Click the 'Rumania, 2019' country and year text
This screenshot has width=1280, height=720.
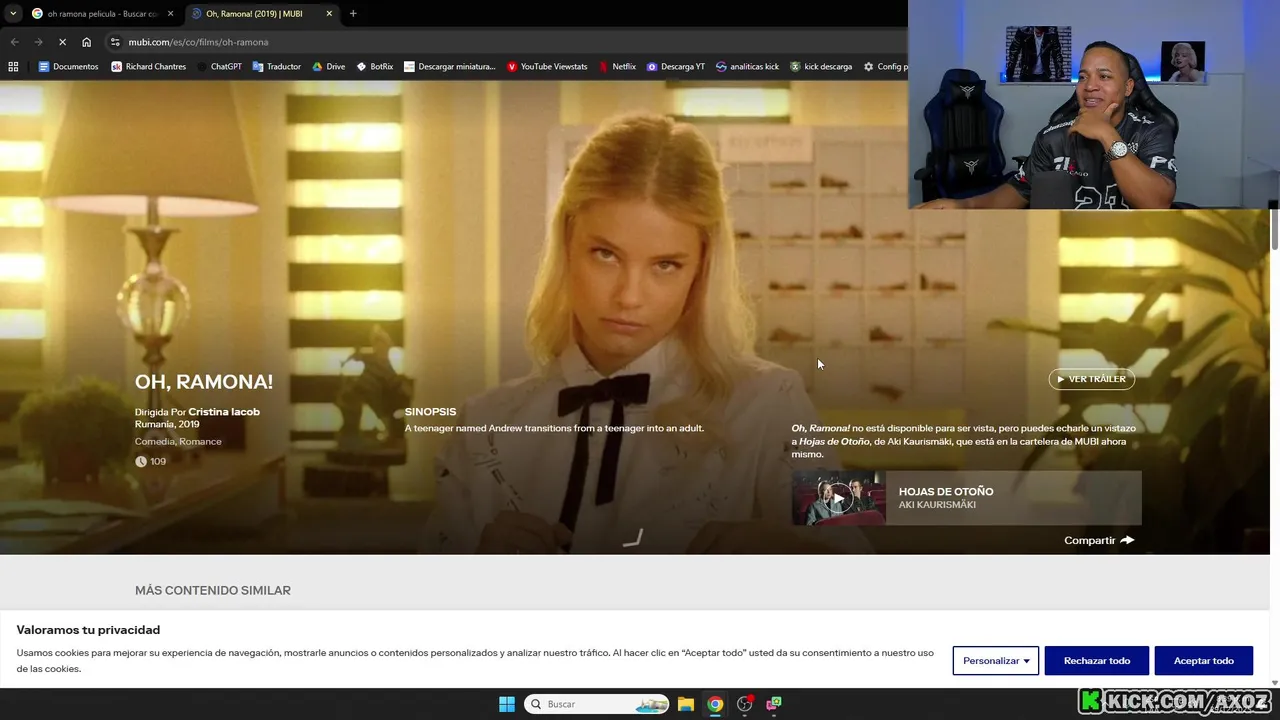point(167,424)
